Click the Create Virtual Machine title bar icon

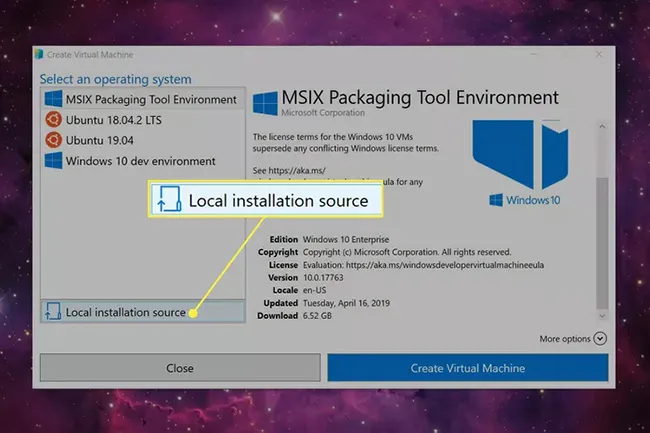tap(39, 54)
